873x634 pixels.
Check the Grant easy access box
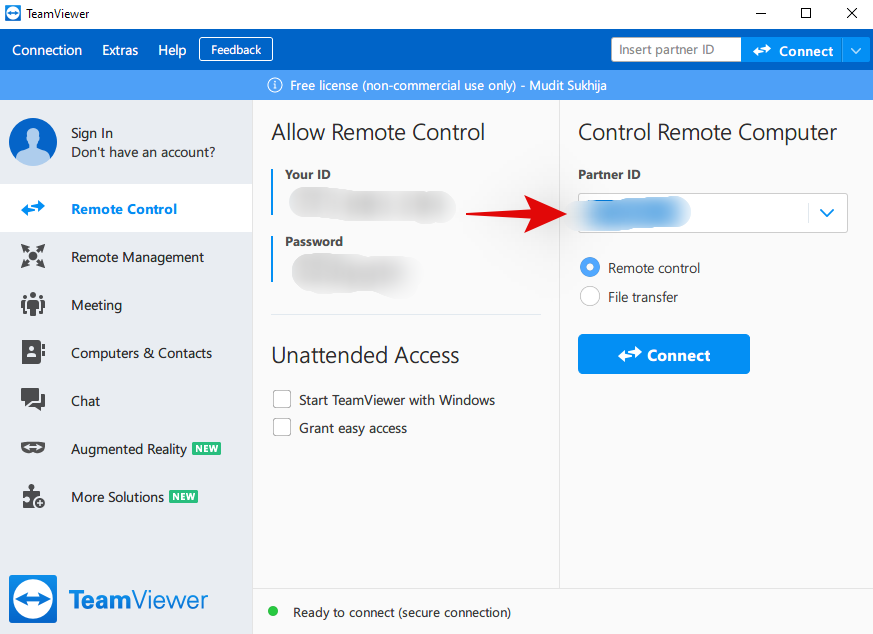282,428
